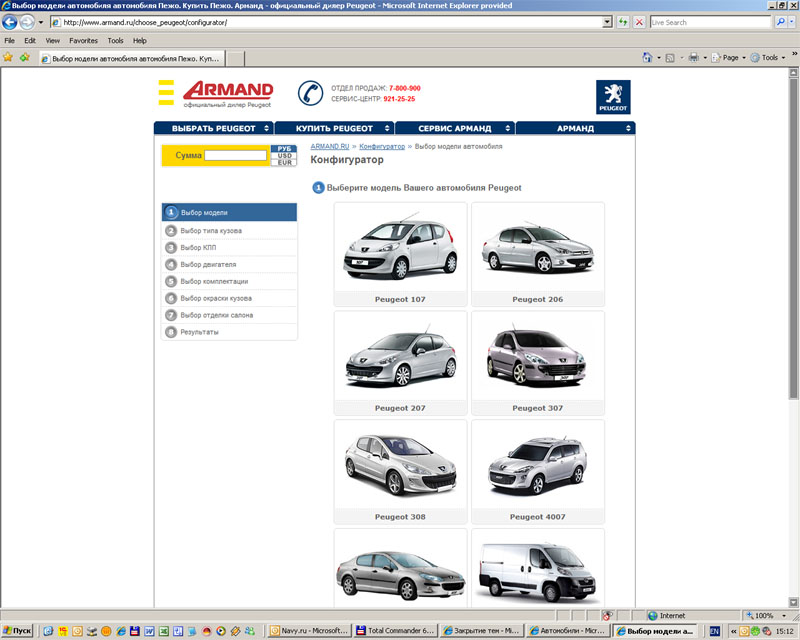Viewport: 800px width, 640px height.
Task: Switch to 'Navy.ru - Microsoft...' taskbar window
Action: (310, 631)
